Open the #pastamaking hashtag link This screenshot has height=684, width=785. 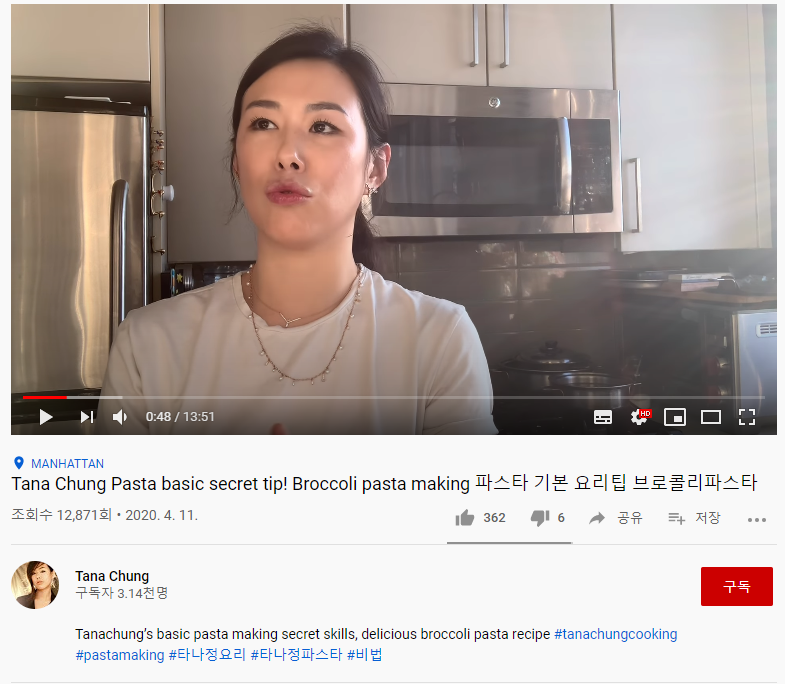(x=120, y=655)
